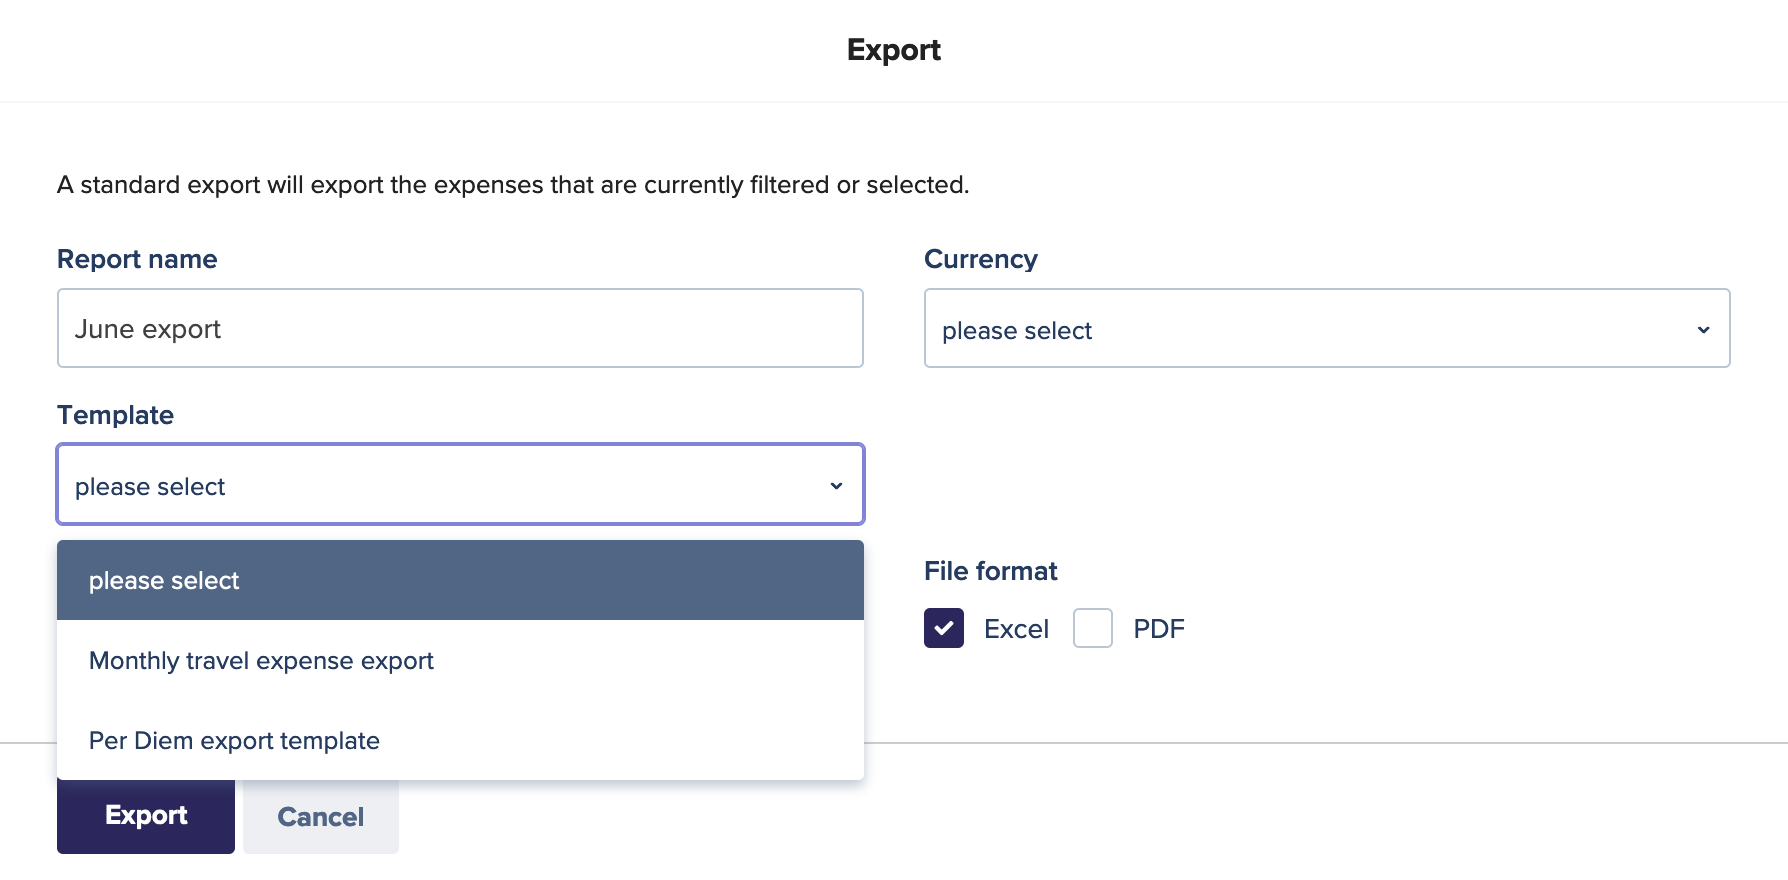Click the dark Export button

point(146,816)
